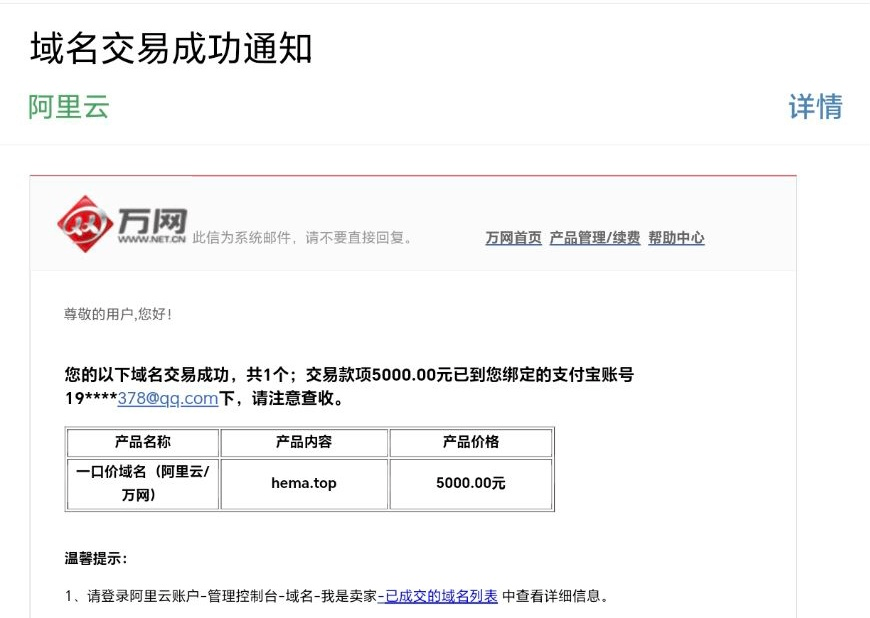The image size is (870, 618).
Task: Select the text 您的以下域名交易成功
Action: (x=147, y=375)
